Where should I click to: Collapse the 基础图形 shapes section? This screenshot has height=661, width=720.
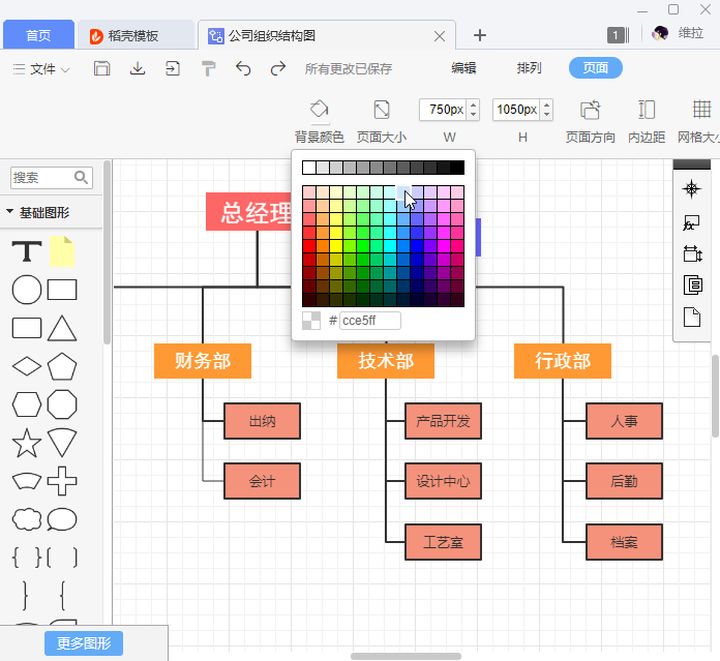10,212
